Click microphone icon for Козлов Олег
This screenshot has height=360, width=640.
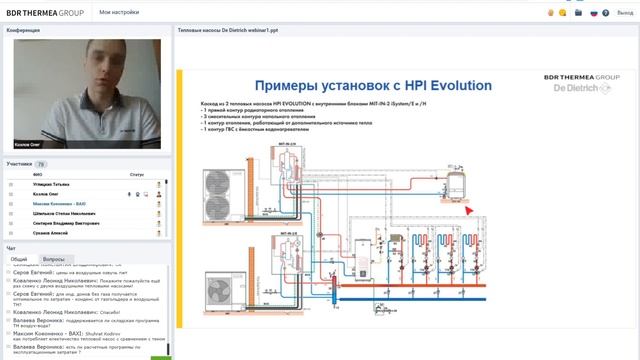coord(129,194)
